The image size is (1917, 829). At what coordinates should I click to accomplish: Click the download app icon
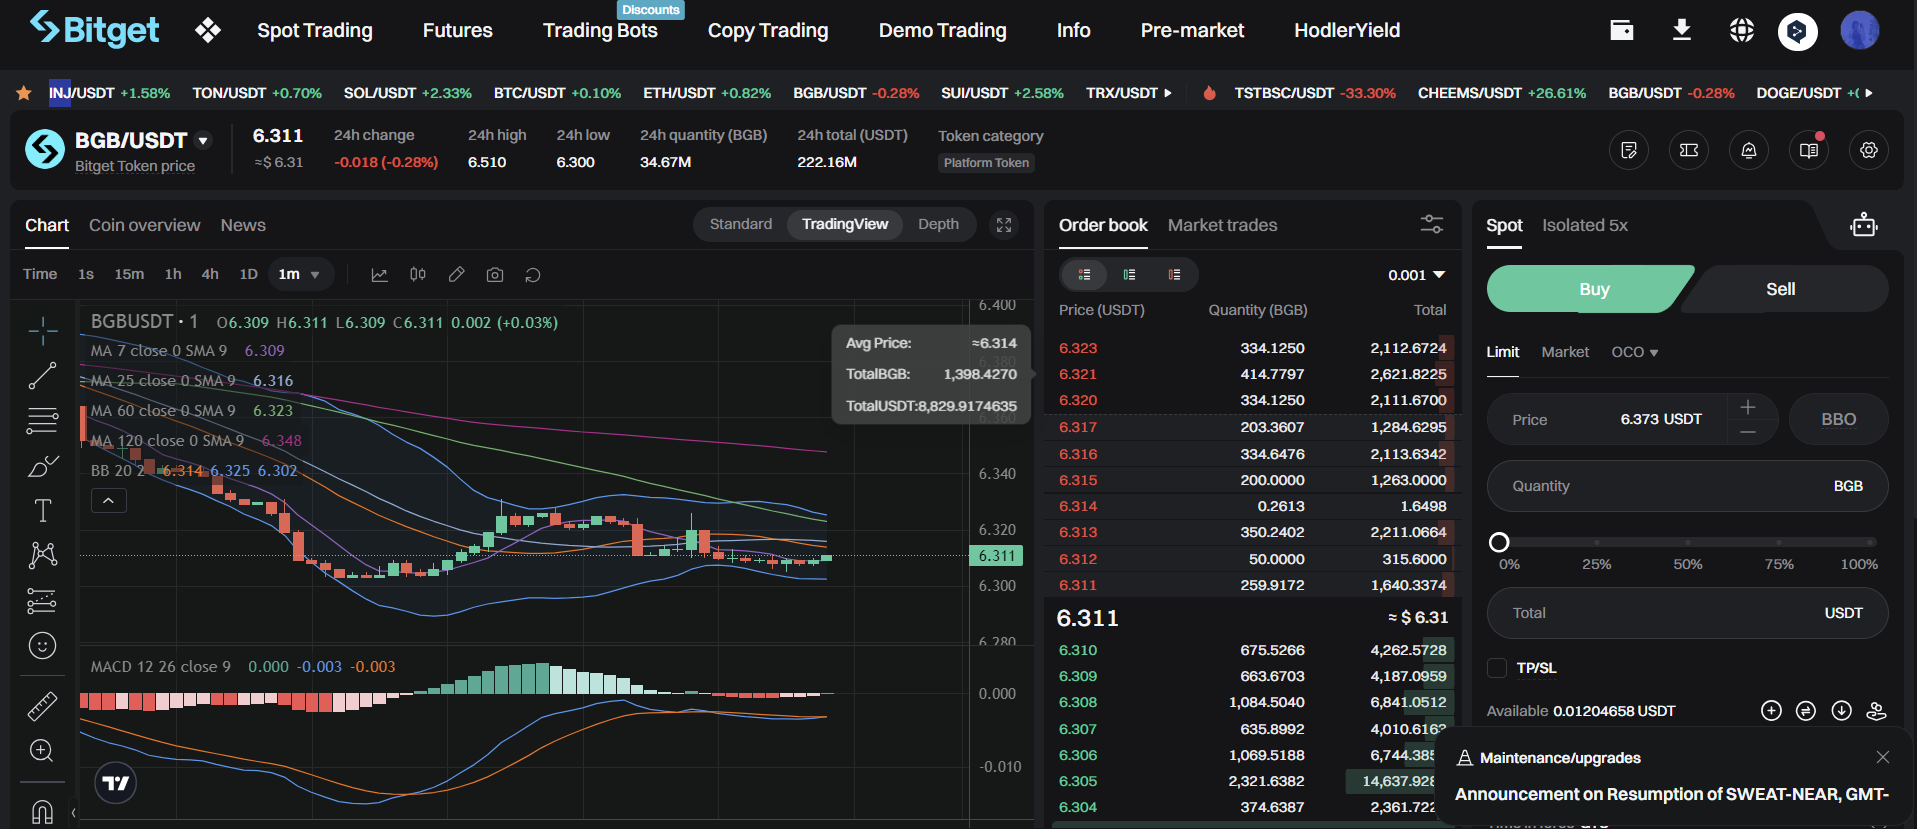tap(1682, 30)
